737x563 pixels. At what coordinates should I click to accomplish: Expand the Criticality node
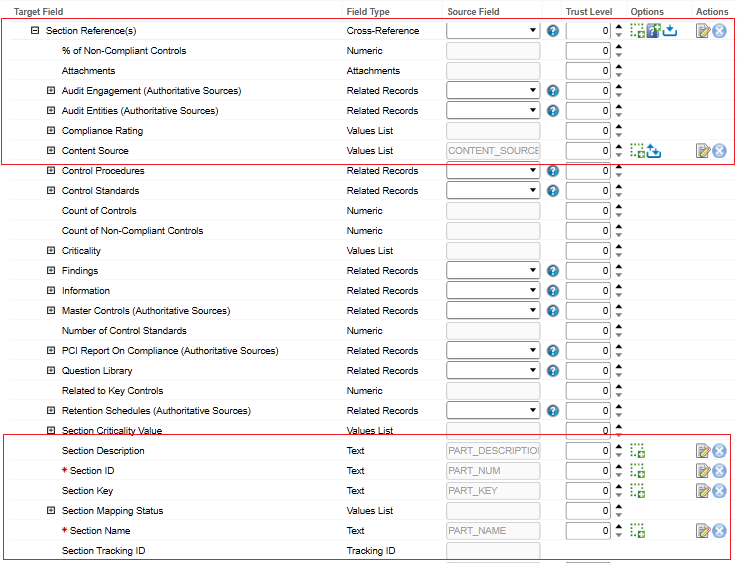pyautogui.click(x=51, y=250)
